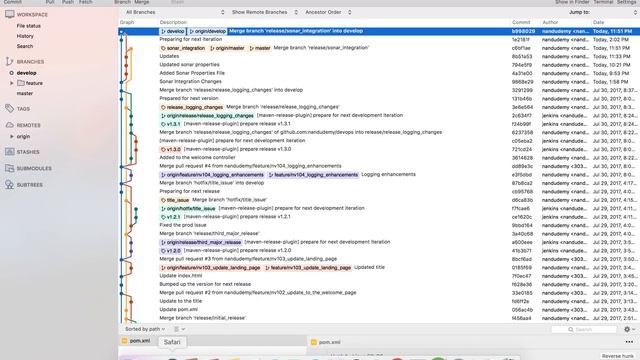This screenshot has height=360, width=640.
Task: Select commit 'Fixed the prod issue'
Action: coord(379,225)
